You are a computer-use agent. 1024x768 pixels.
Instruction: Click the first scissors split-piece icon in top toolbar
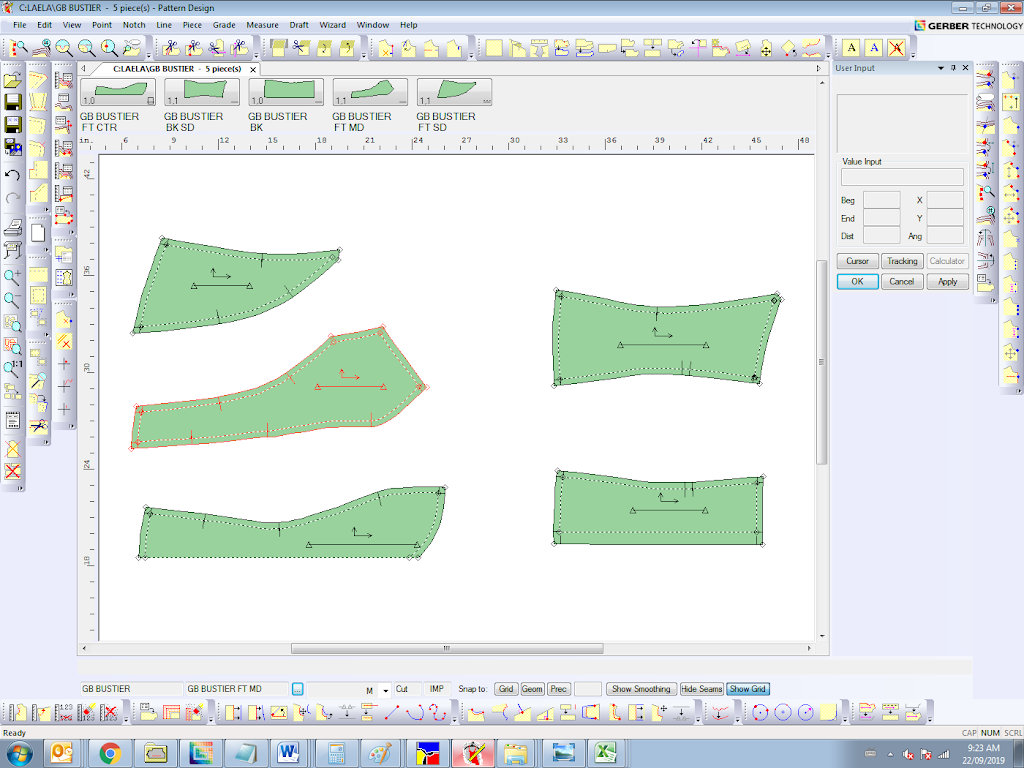pyautogui.click(x=171, y=48)
